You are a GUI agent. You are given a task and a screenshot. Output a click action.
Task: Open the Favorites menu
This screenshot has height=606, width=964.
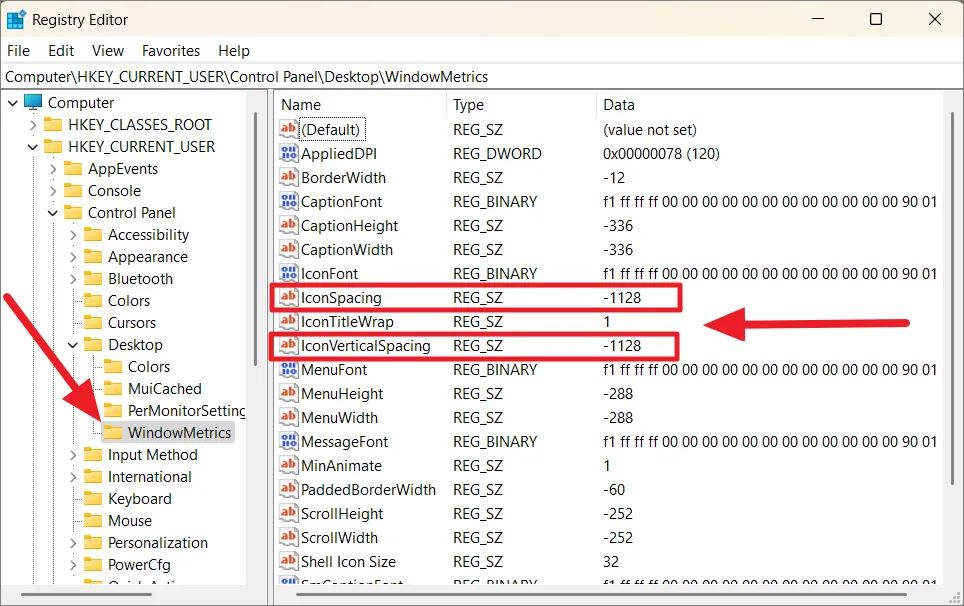click(171, 51)
